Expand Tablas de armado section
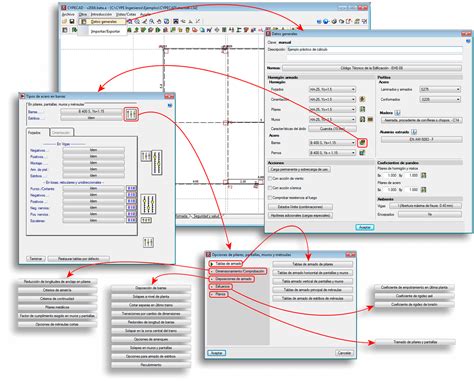 tap(226, 264)
